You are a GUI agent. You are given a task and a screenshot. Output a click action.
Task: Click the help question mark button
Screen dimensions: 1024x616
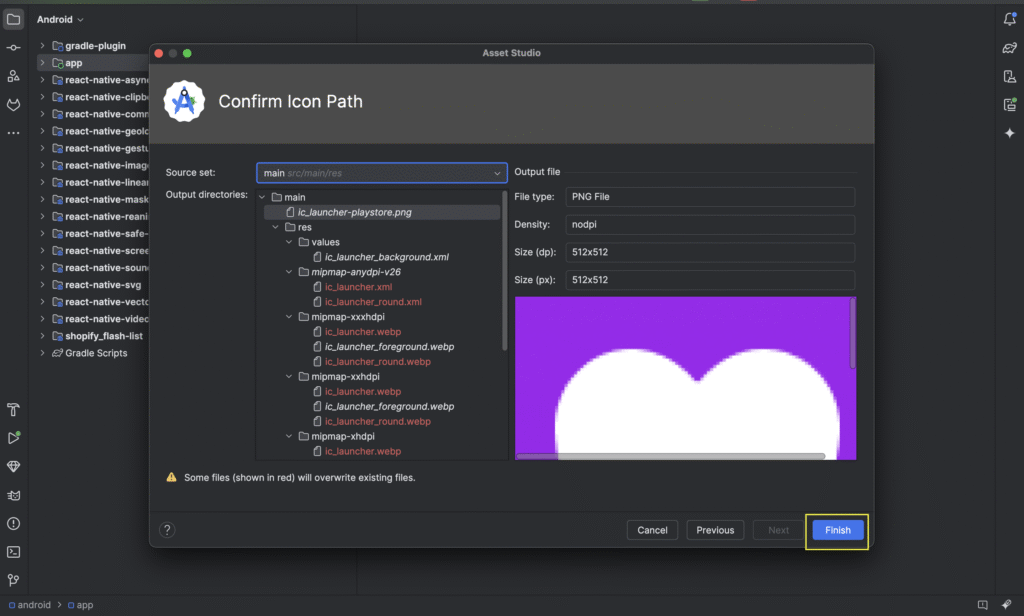click(x=167, y=530)
